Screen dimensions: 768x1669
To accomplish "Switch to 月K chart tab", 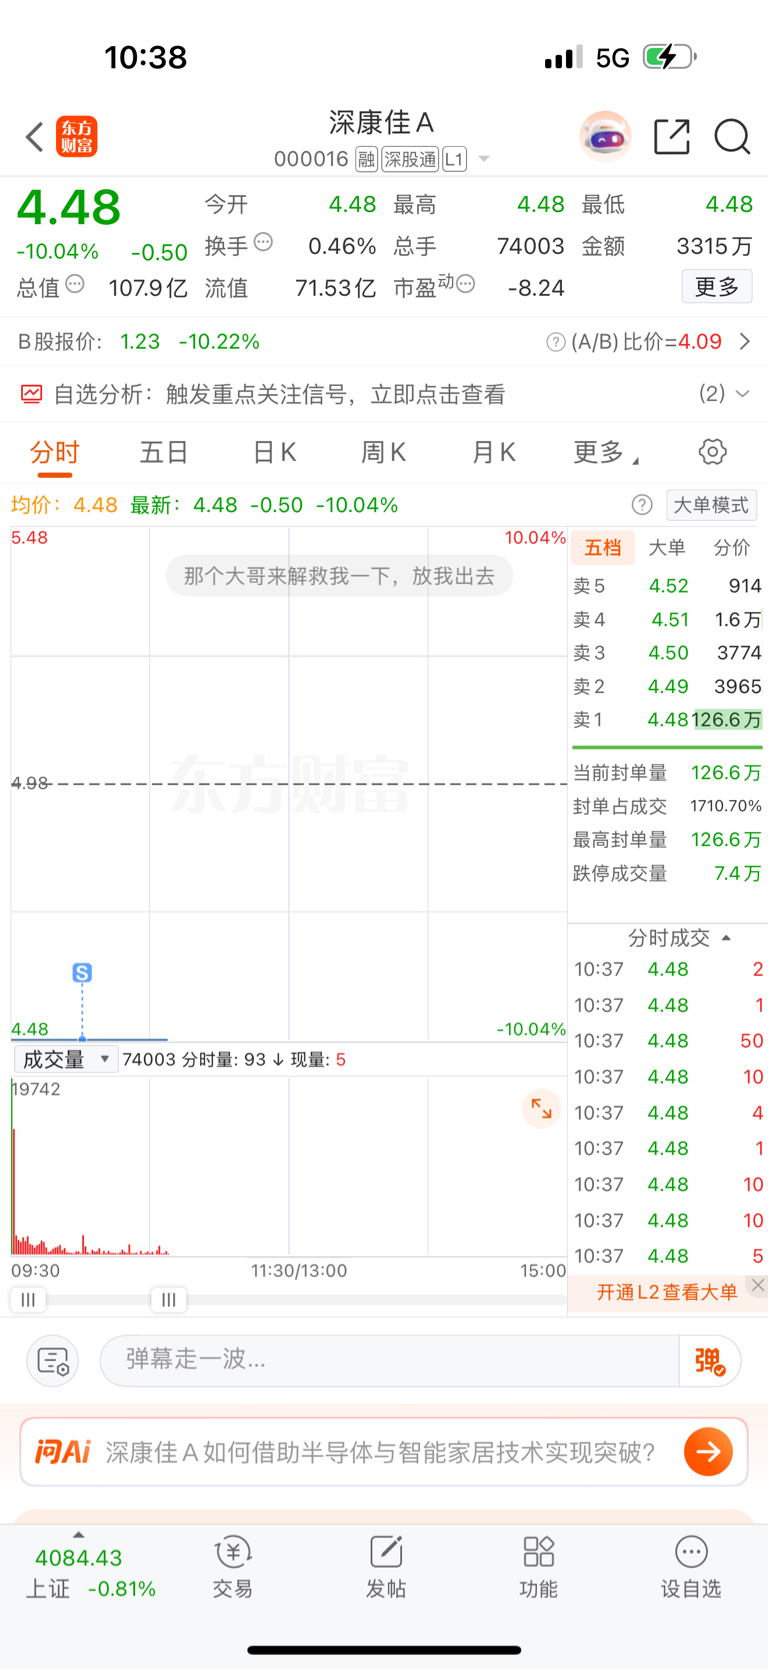I will pyautogui.click(x=494, y=453).
